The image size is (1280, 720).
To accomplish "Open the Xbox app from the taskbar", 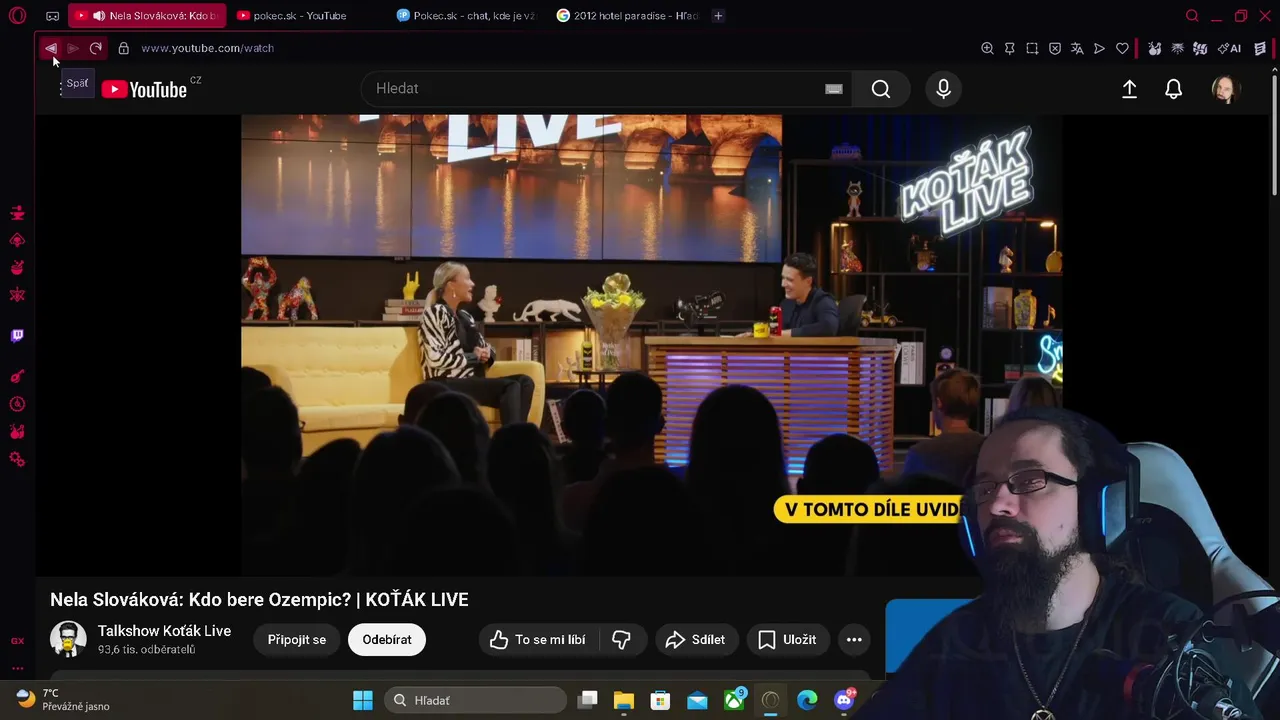I will 734,700.
